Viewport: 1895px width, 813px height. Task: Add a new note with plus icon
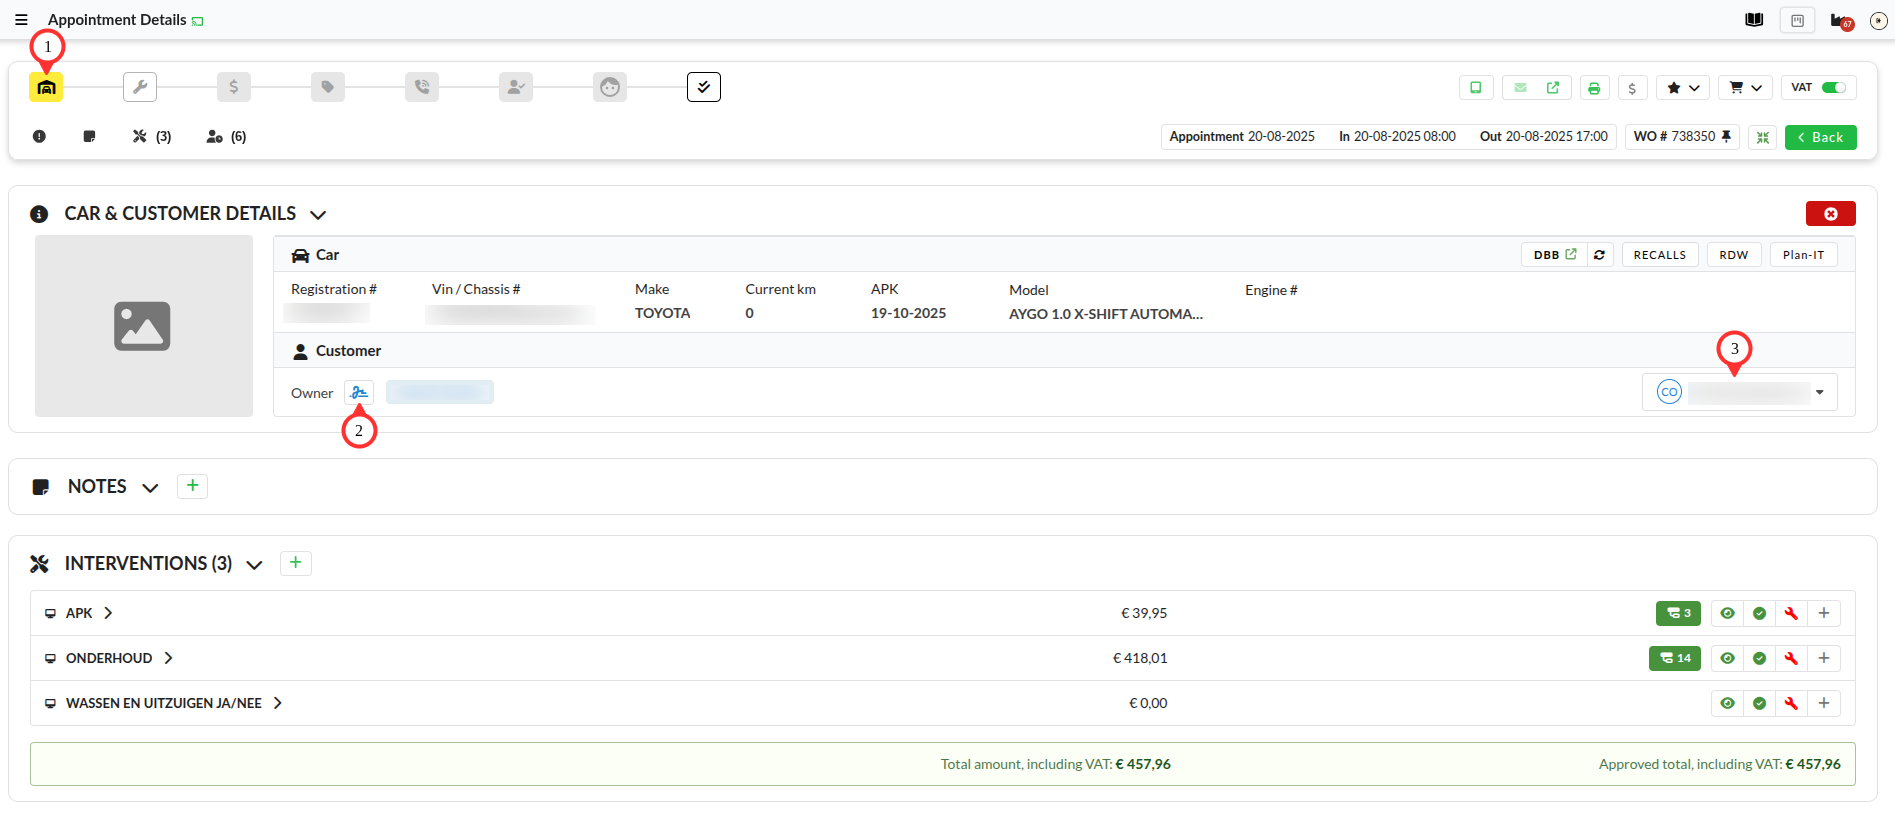pos(192,486)
